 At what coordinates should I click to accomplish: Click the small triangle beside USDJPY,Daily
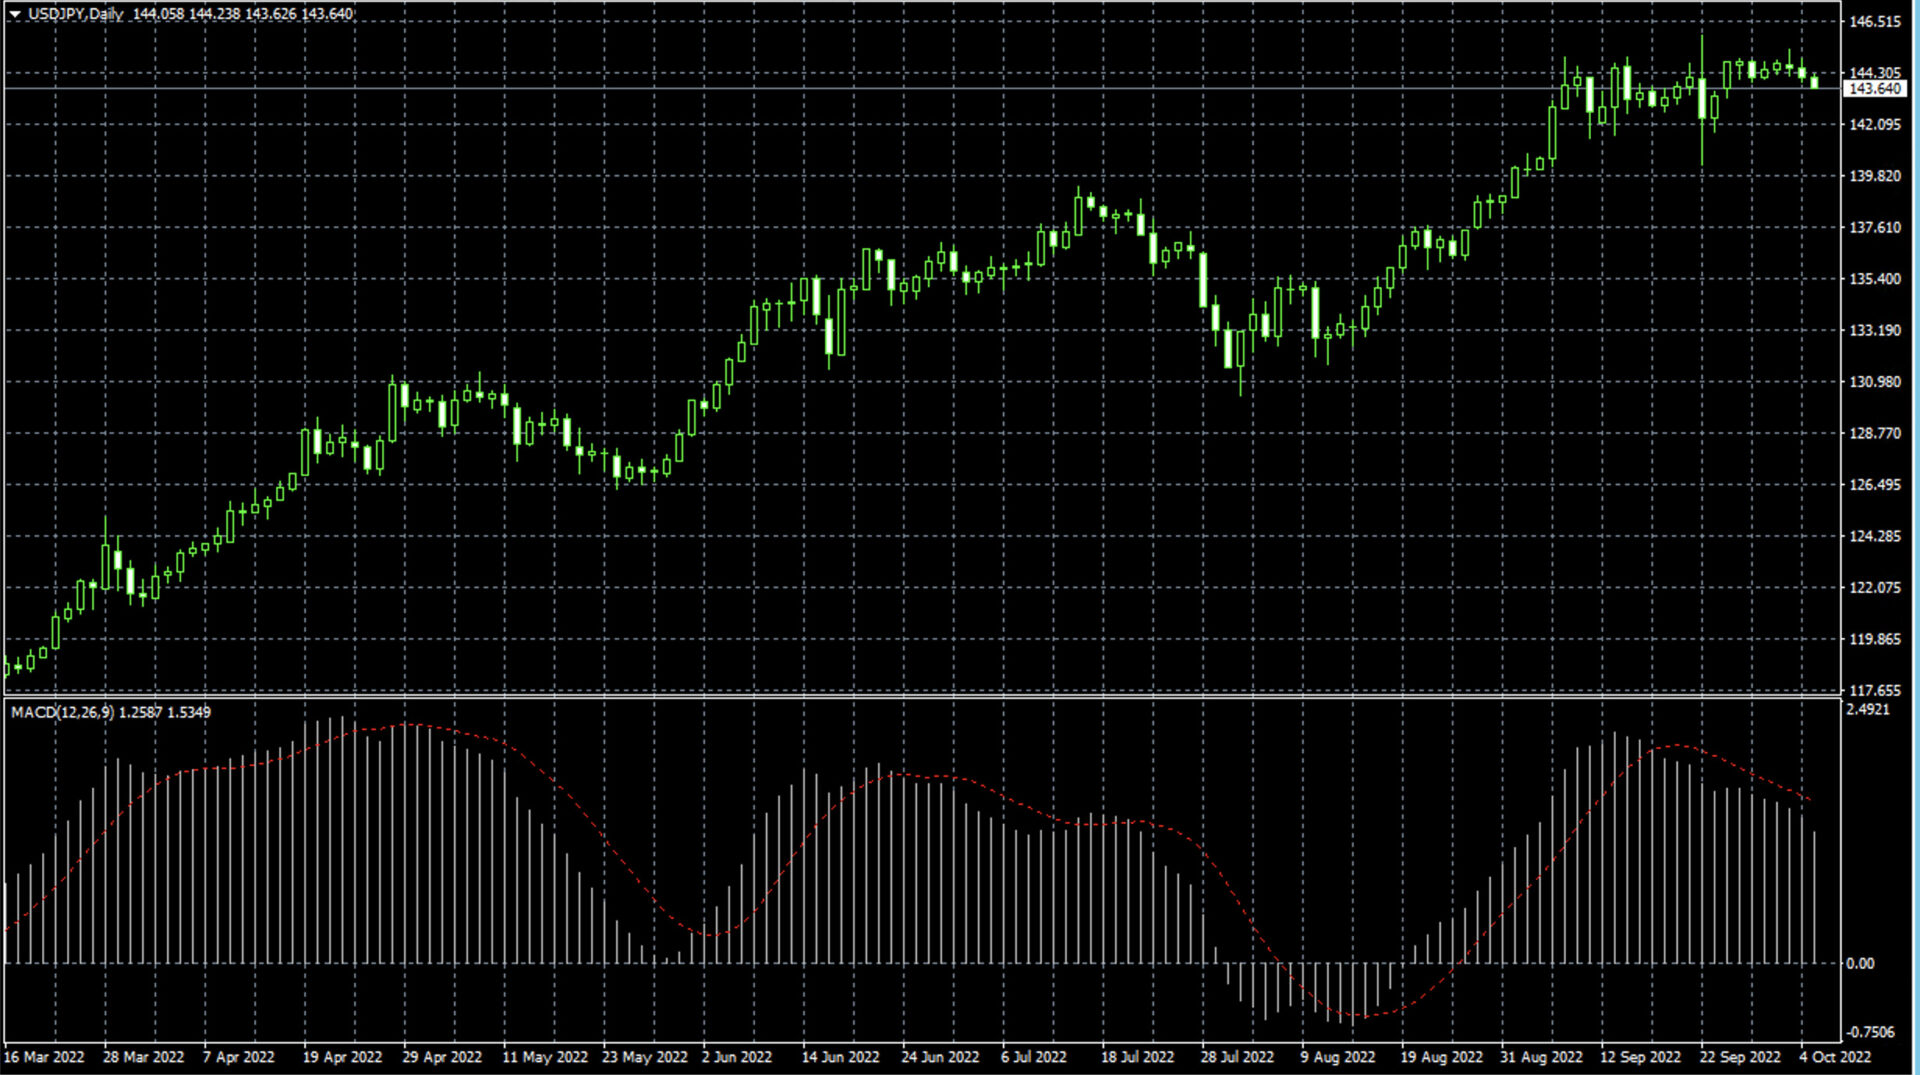pos(15,14)
